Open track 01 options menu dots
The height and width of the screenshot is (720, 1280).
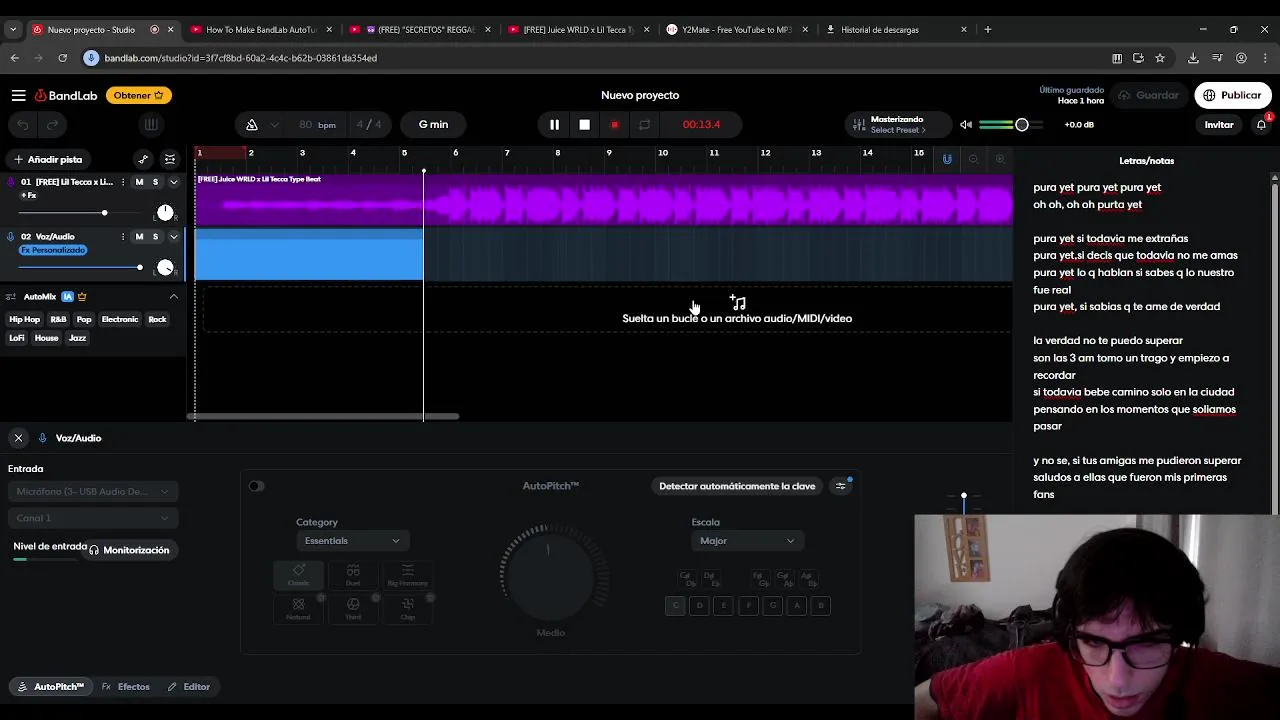tap(123, 182)
